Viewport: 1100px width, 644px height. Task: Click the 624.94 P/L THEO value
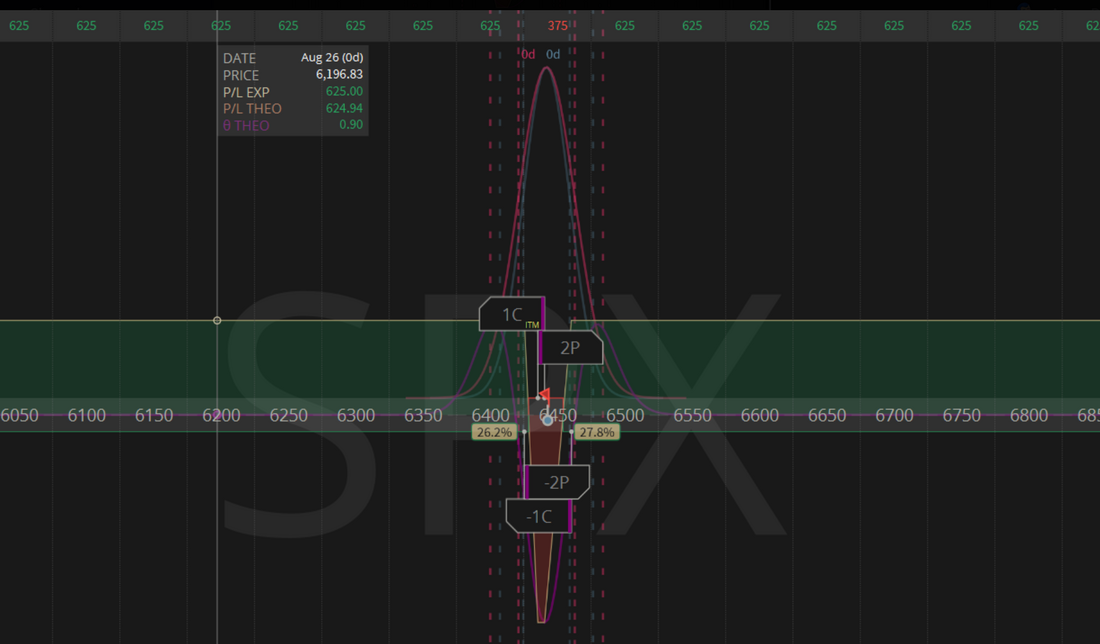point(344,108)
